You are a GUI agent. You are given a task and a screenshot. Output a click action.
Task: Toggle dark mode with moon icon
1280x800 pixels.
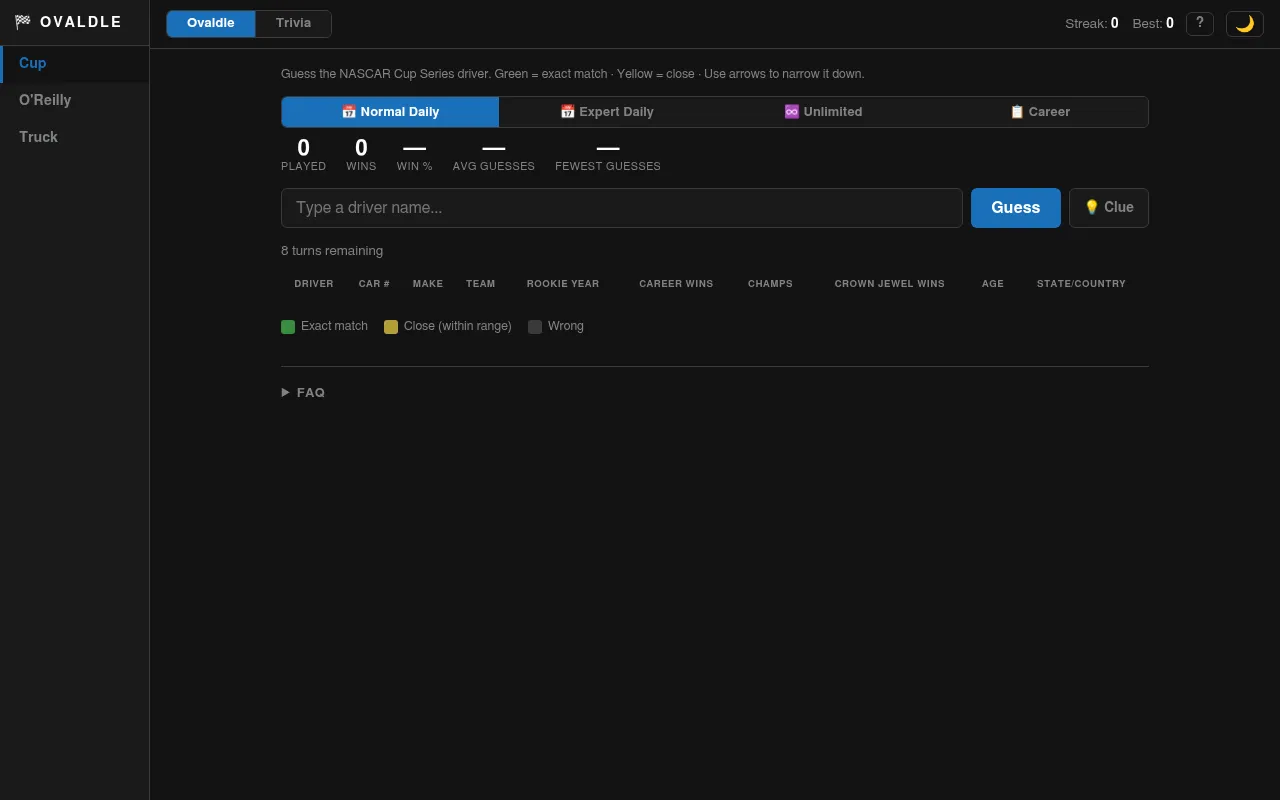1245,24
